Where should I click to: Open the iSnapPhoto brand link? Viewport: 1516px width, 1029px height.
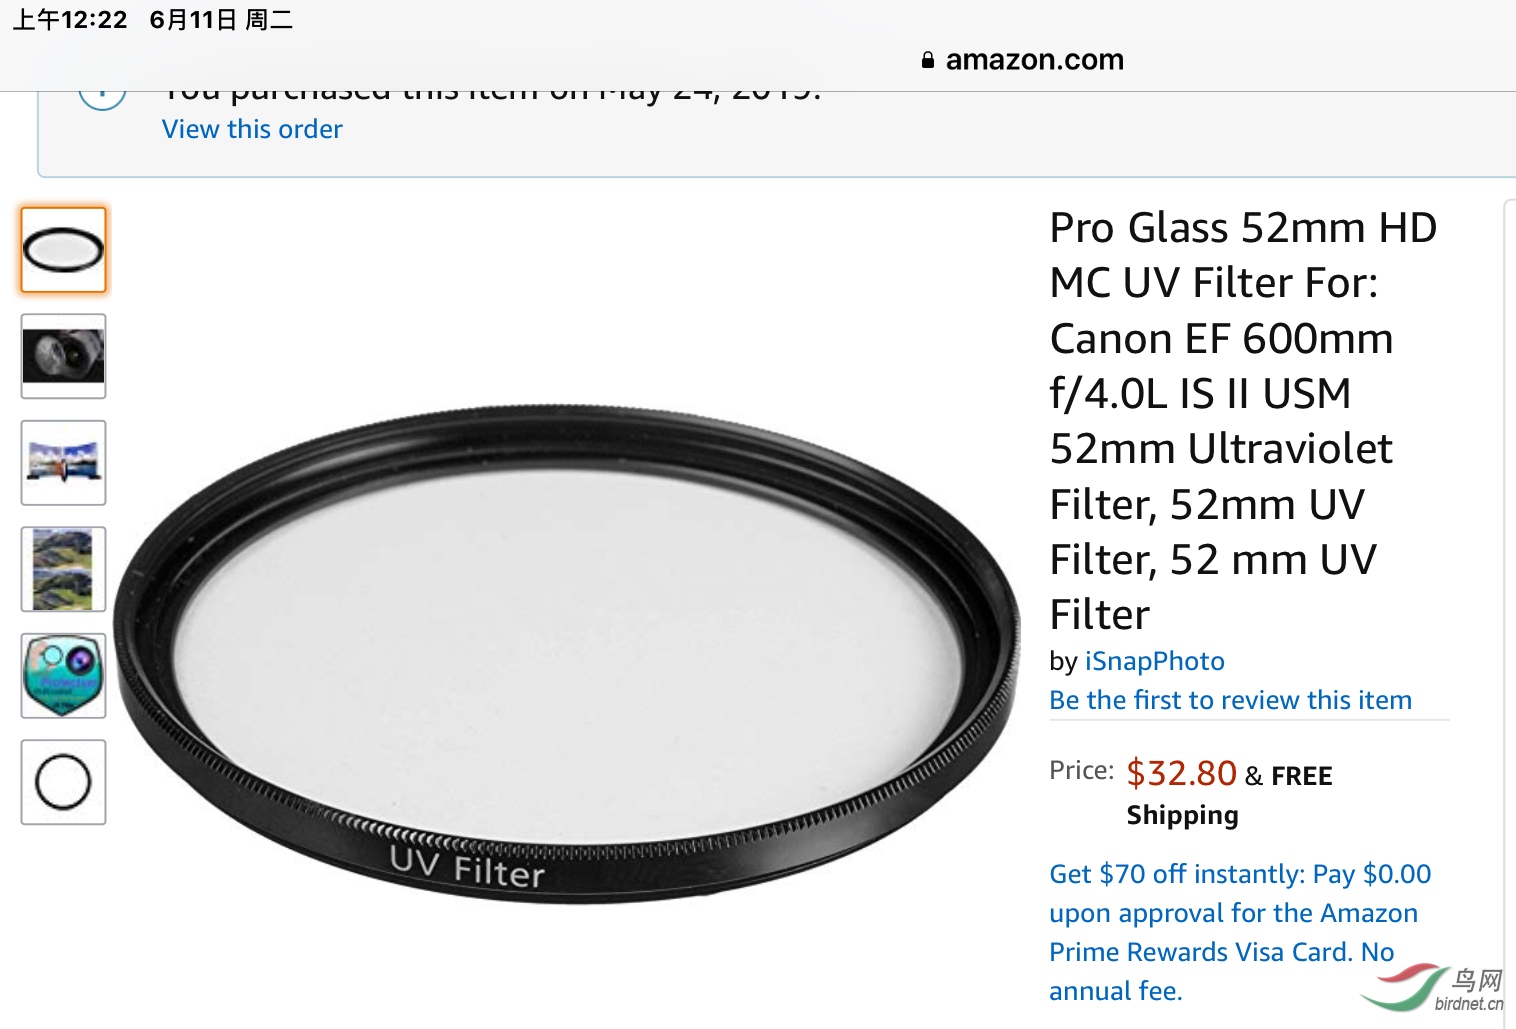(x=1154, y=661)
